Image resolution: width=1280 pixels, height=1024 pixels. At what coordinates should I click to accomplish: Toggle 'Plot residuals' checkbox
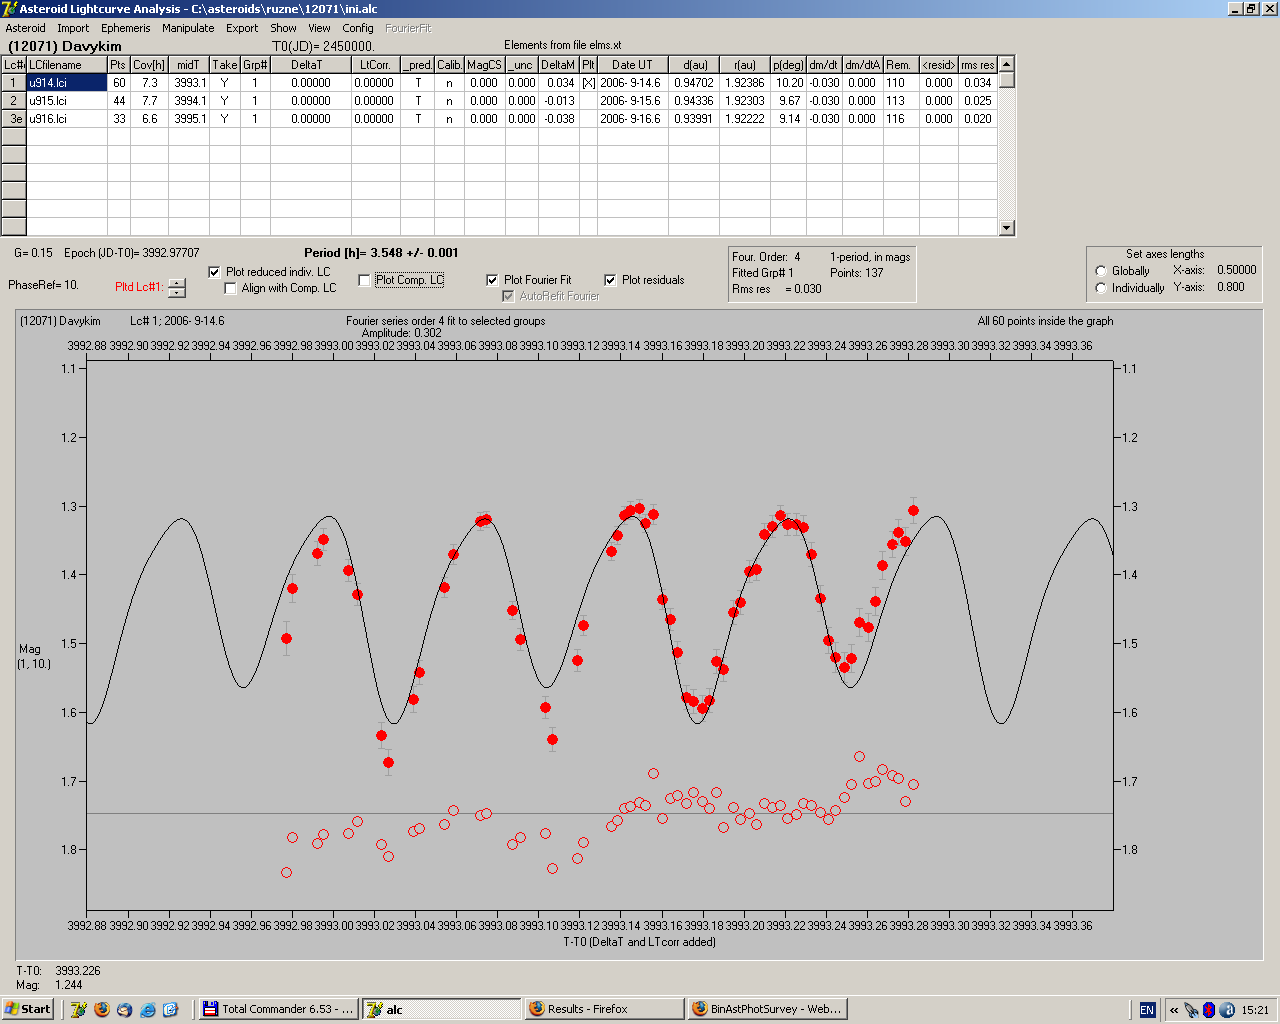tap(610, 280)
